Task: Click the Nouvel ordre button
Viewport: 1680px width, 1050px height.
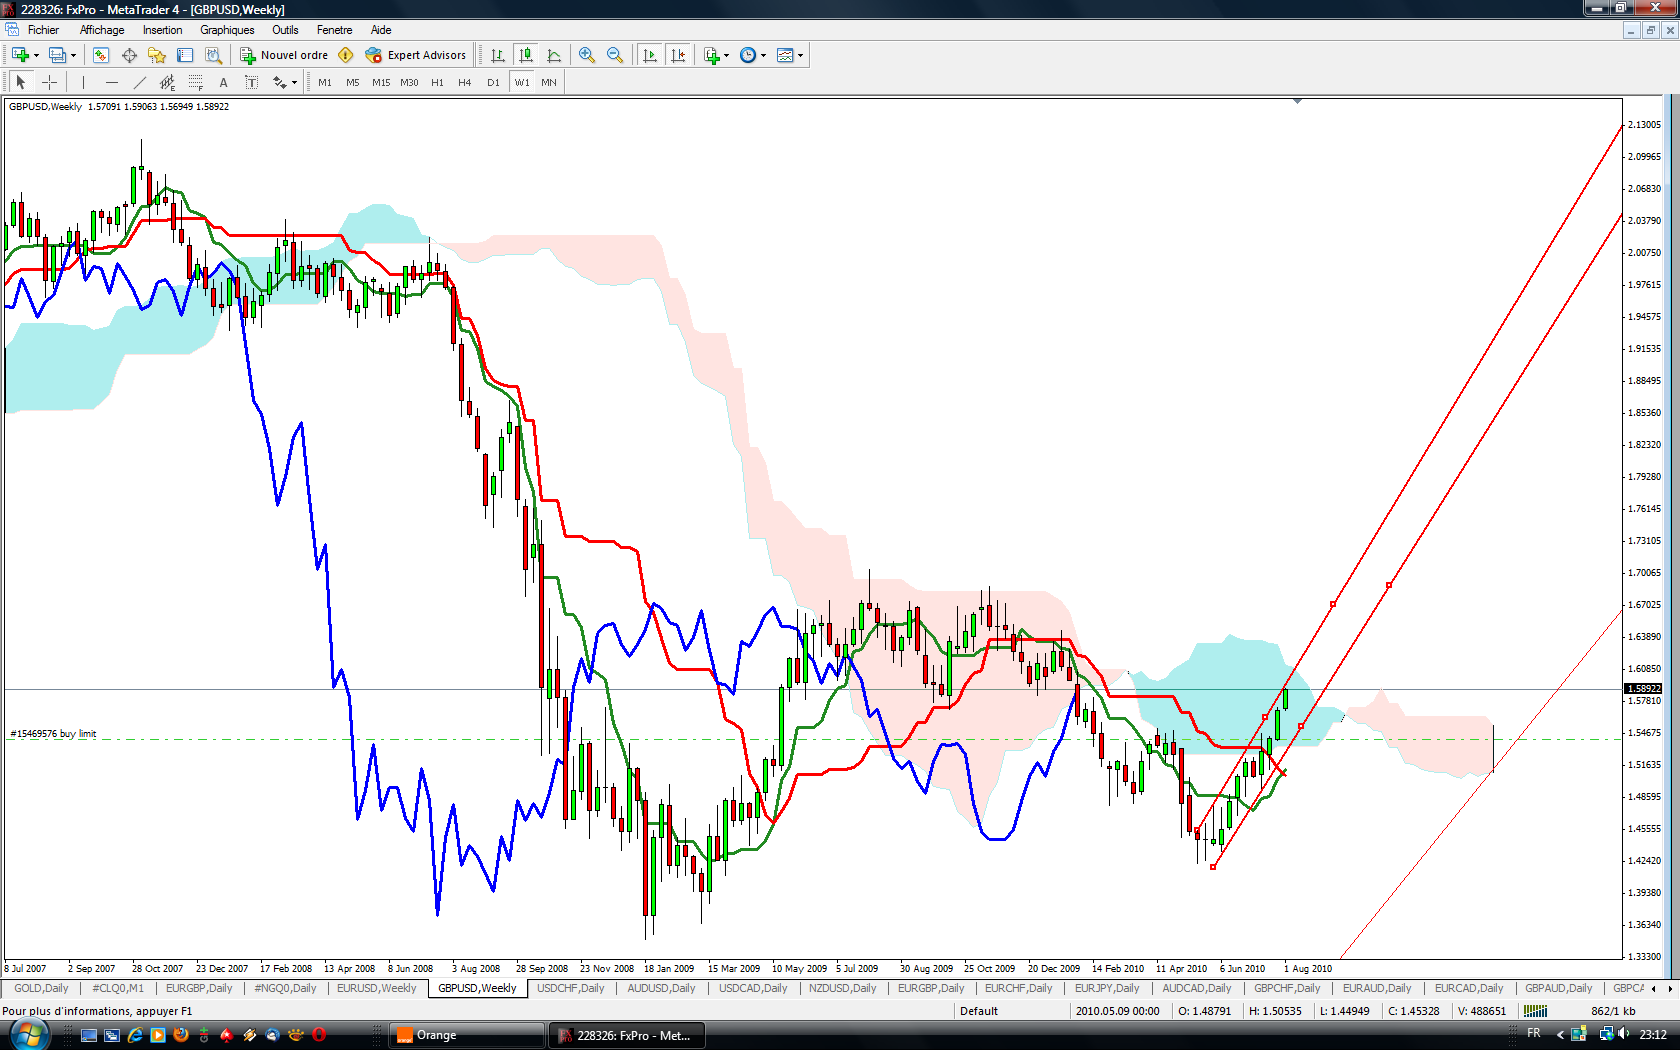Action: tap(284, 55)
